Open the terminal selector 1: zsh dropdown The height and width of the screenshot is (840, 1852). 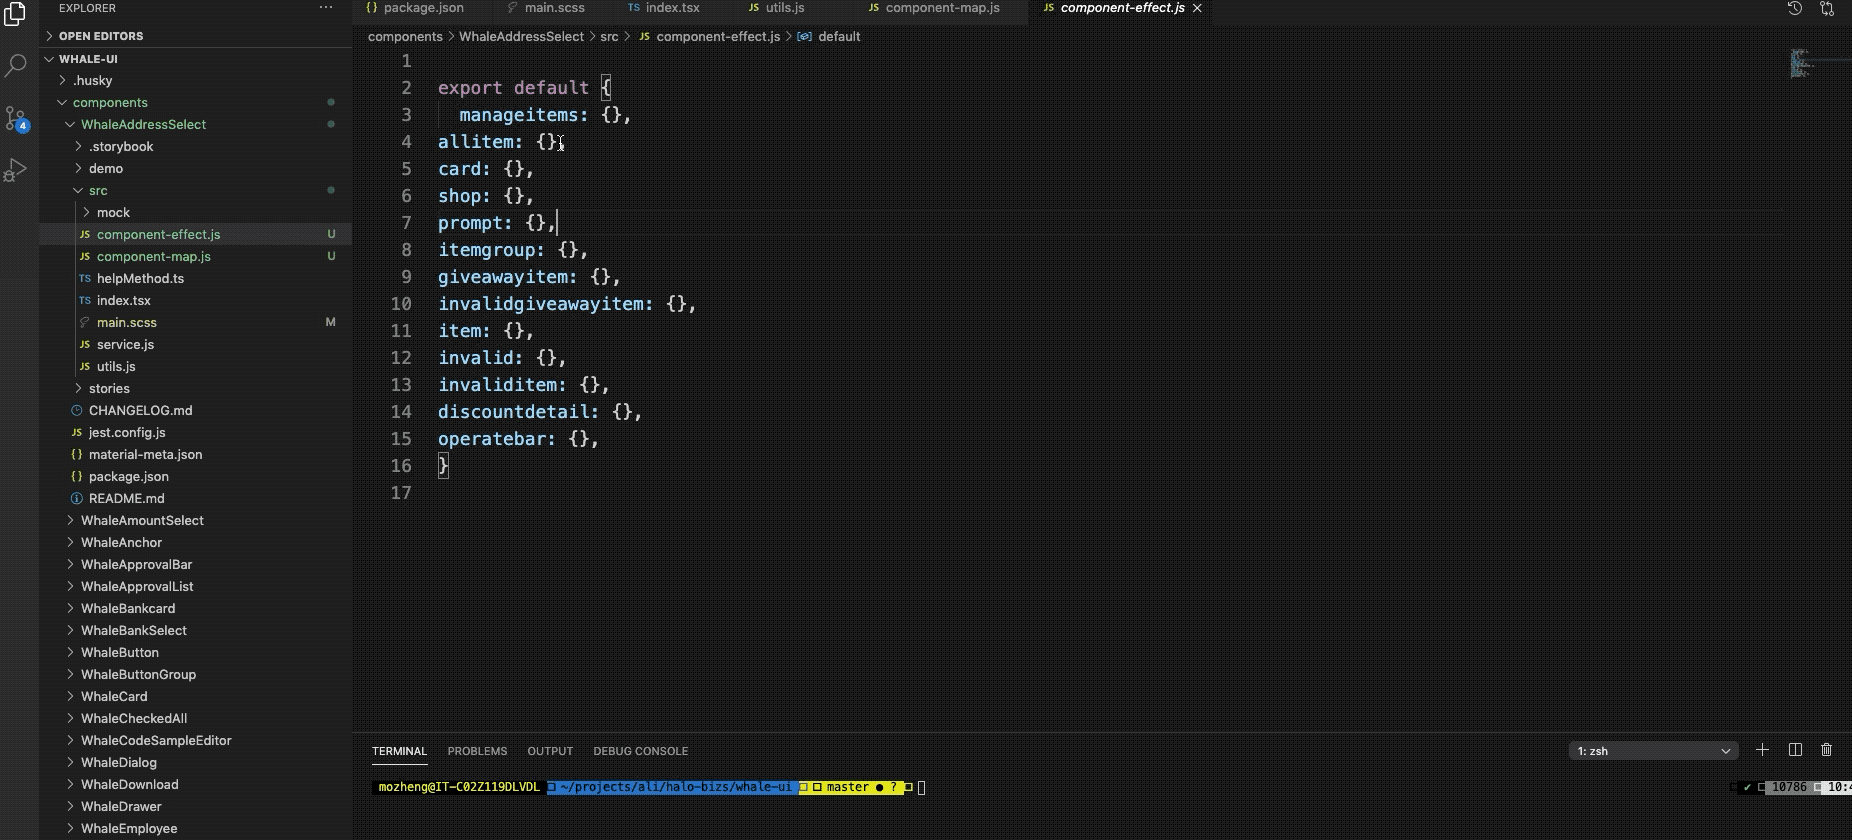(x=1653, y=751)
